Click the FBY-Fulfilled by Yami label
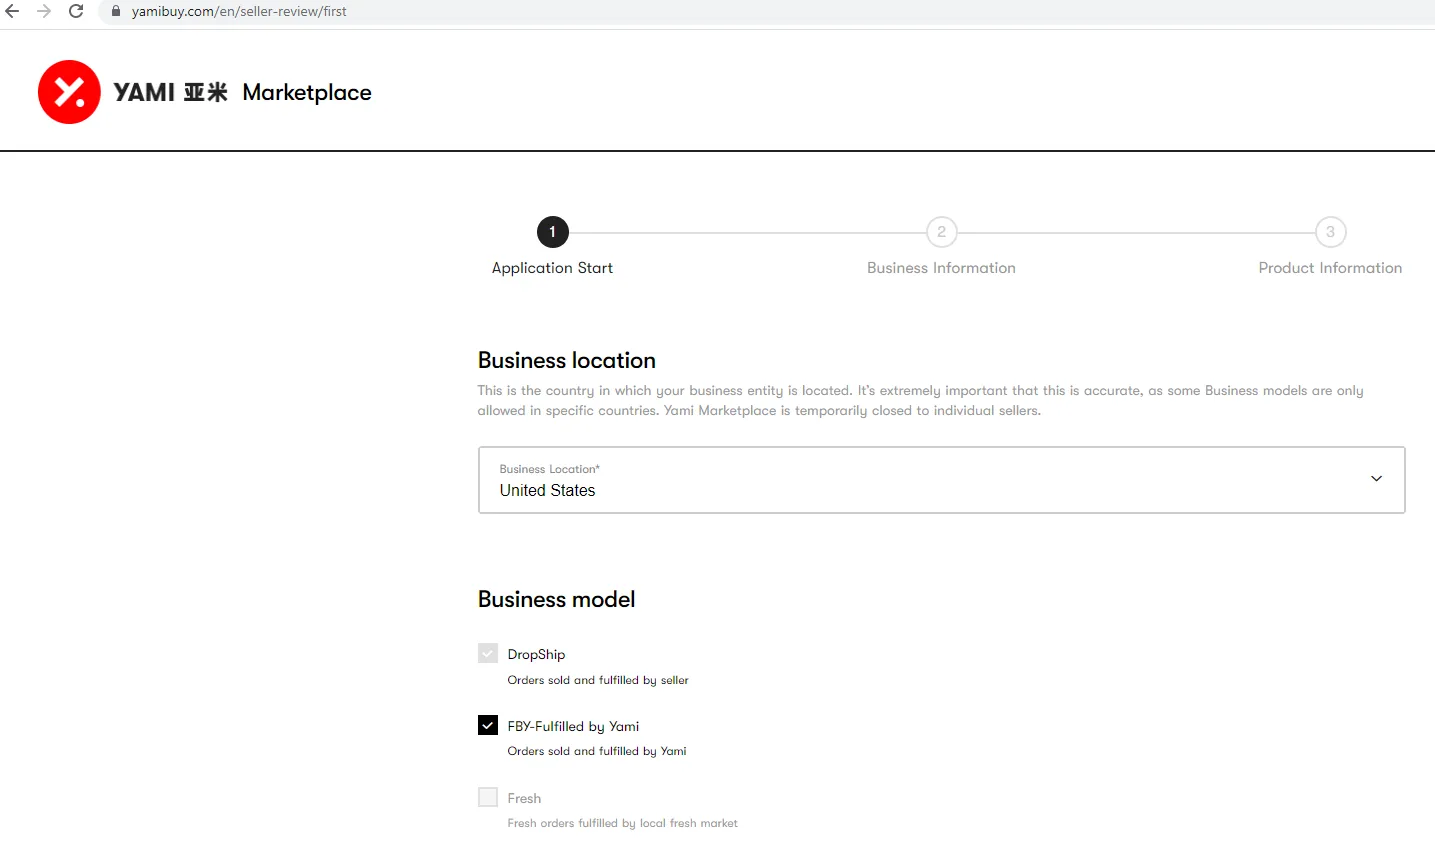Screen dimensions: 1435x868 point(573,726)
